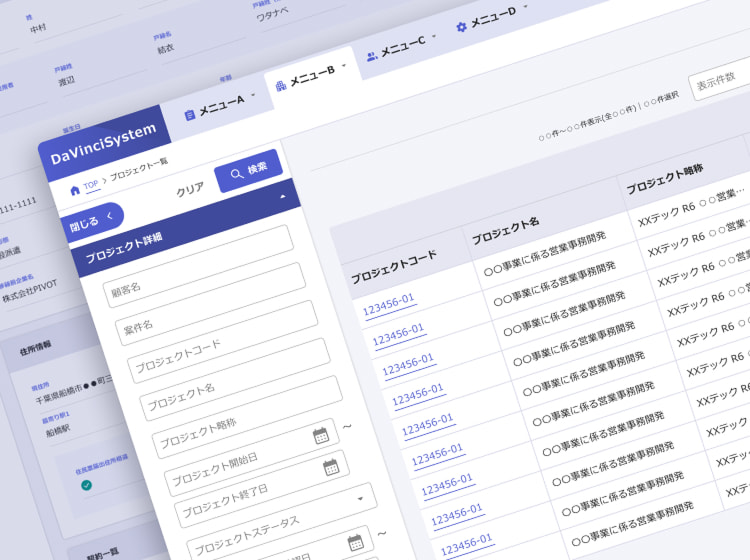This screenshot has height=560, width=750.
Task: Click the magnifier icon on the 検索 button
Action: coord(236,174)
